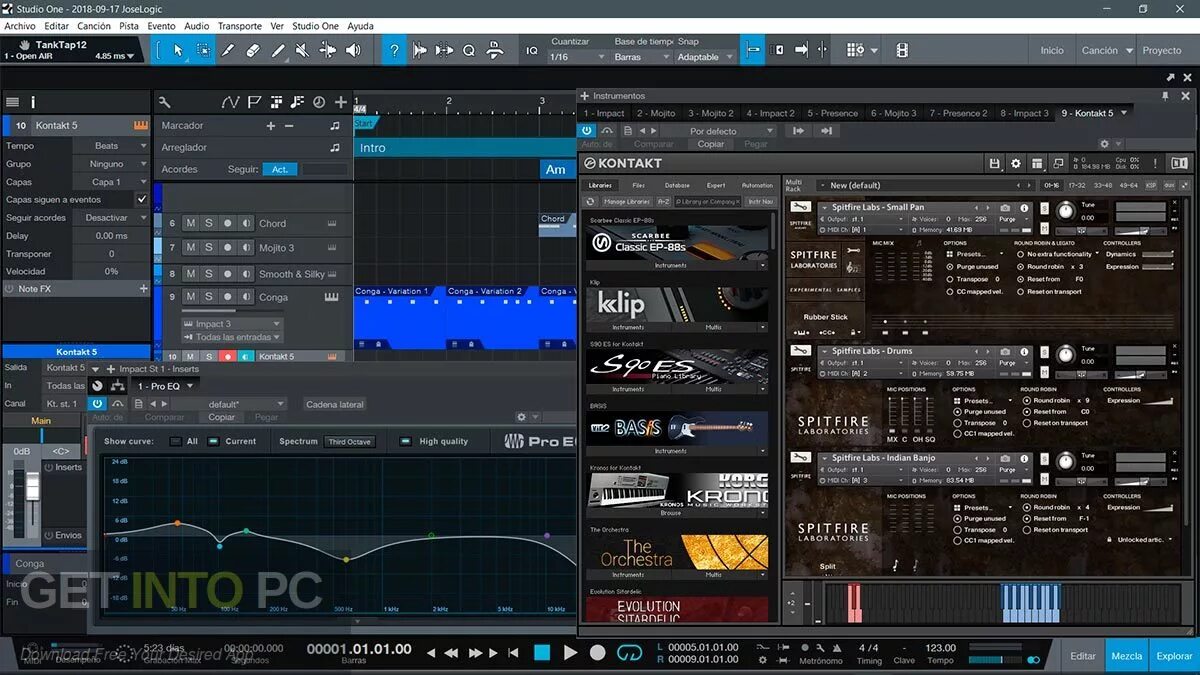Toggle monitor on Conga track

click(x=245, y=297)
